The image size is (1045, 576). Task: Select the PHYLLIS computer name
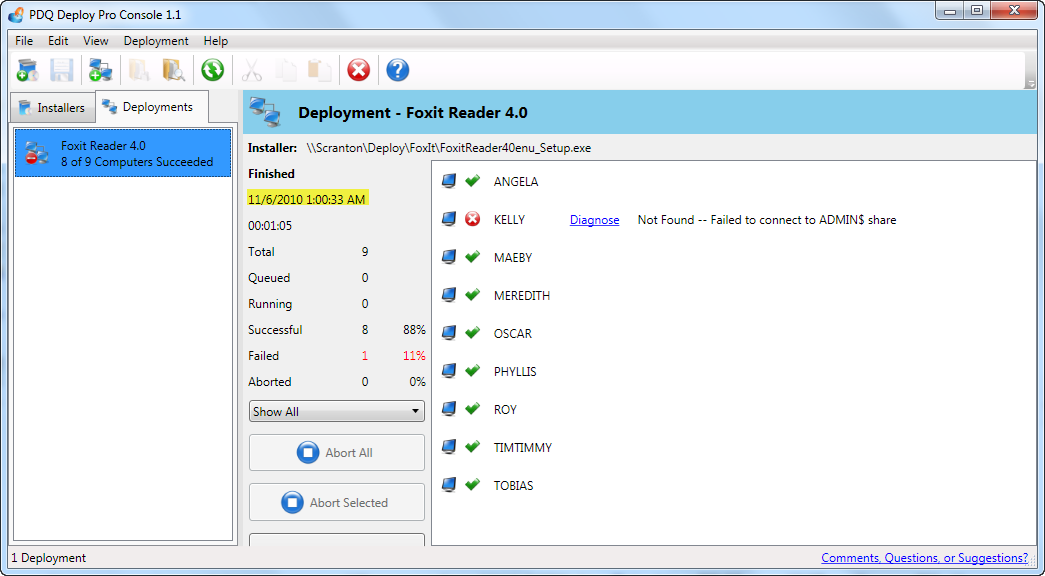point(515,371)
